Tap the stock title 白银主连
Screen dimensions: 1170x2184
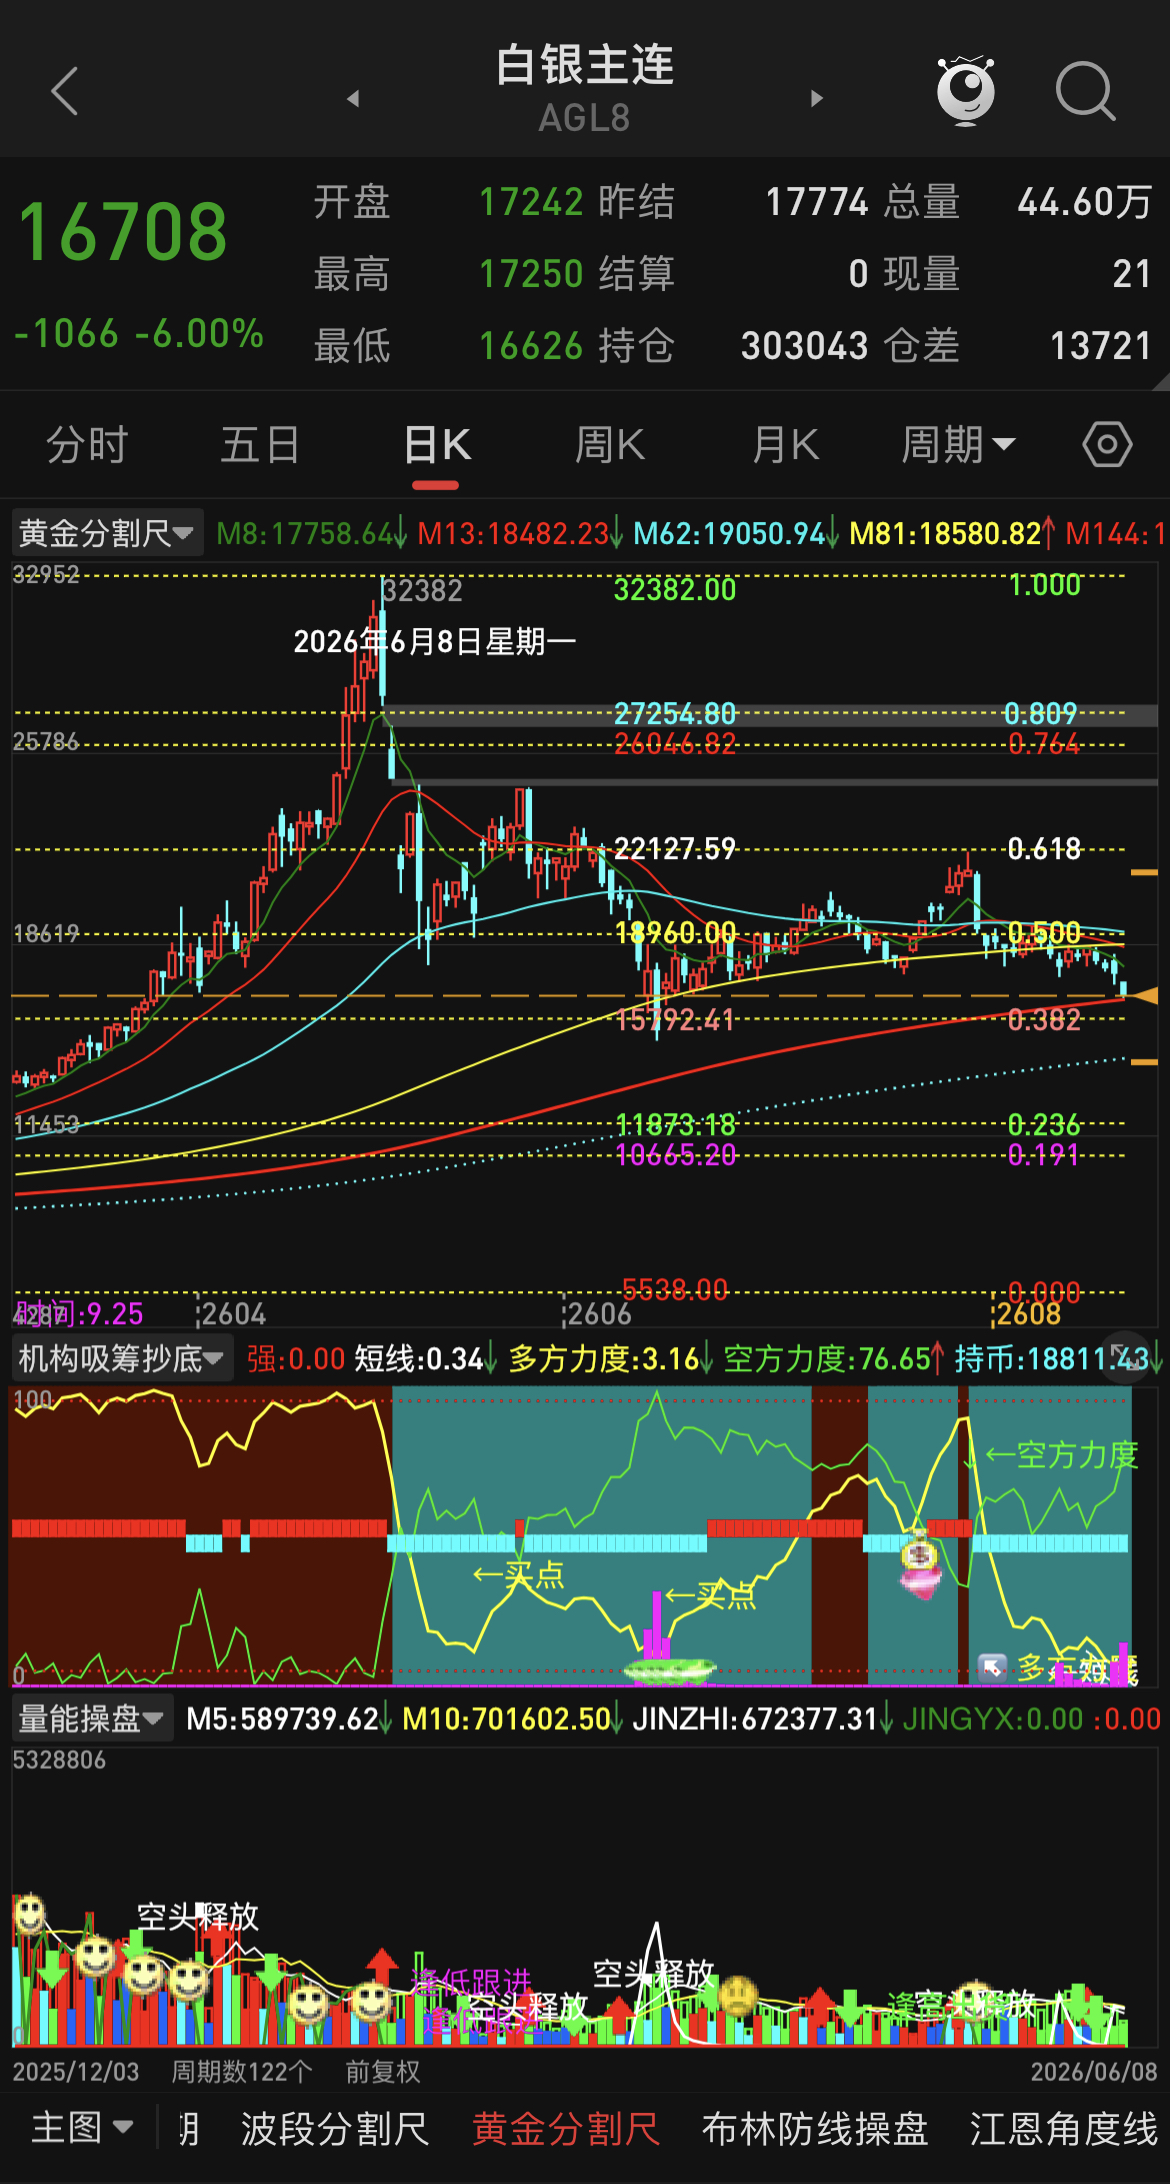(x=585, y=65)
